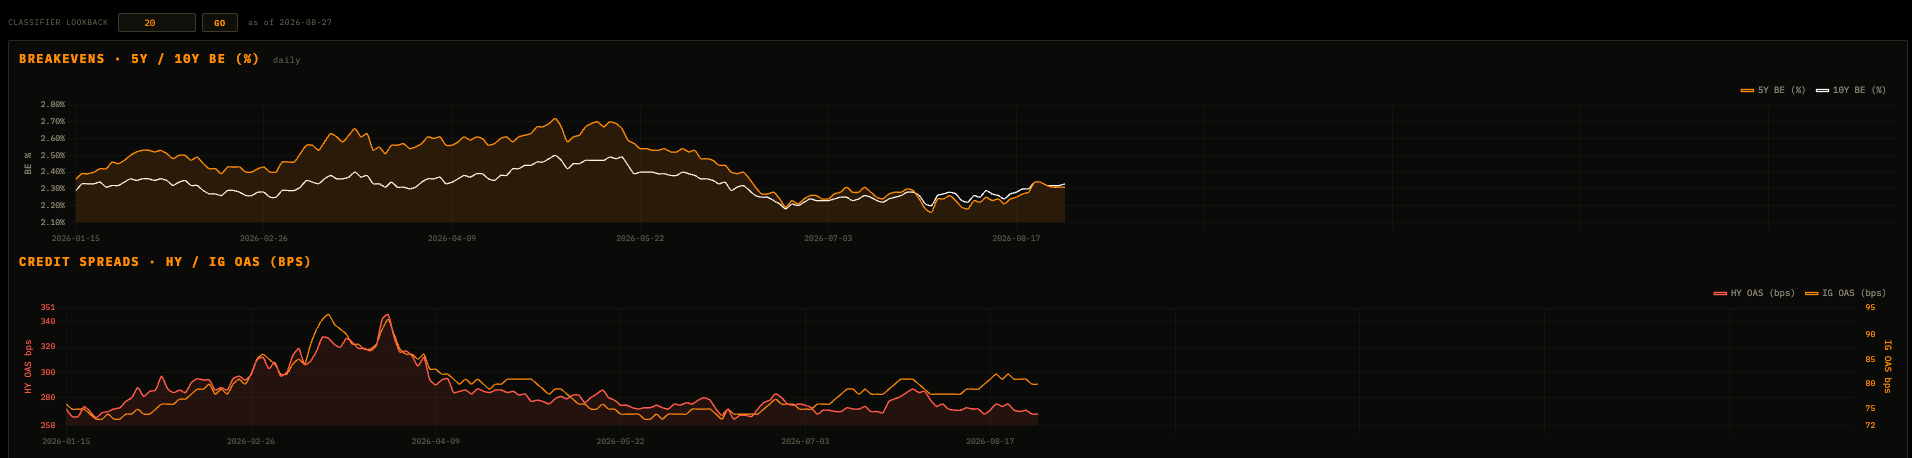Click the 2.50% tick on breakevens axis
This screenshot has width=1912, height=458.
pyautogui.click(x=53, y=155)
